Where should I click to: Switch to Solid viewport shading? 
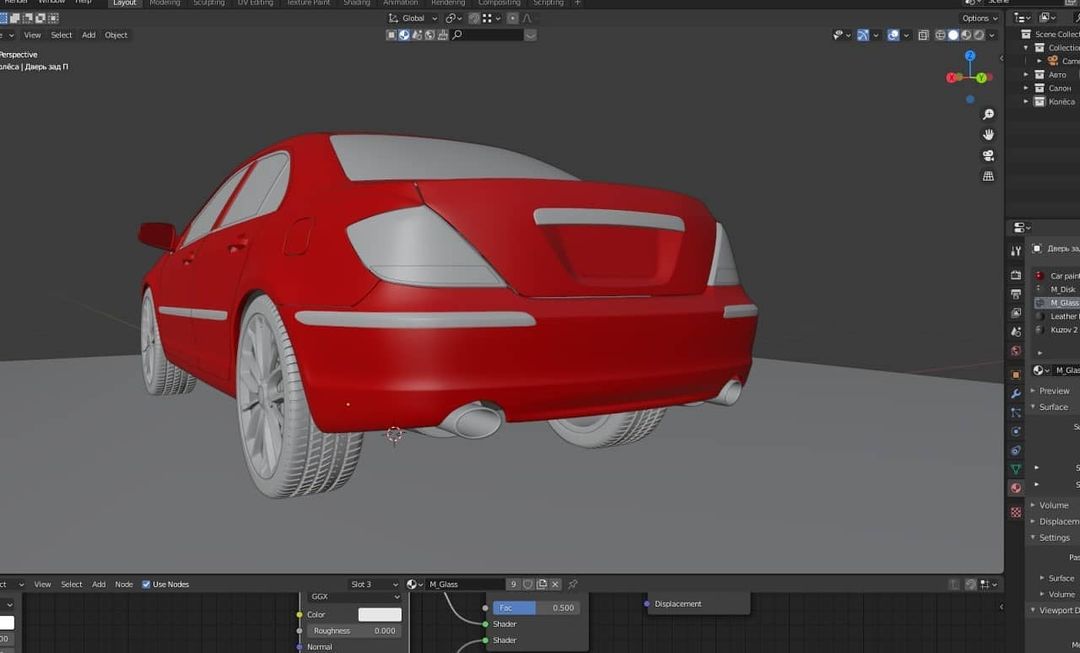953,35
